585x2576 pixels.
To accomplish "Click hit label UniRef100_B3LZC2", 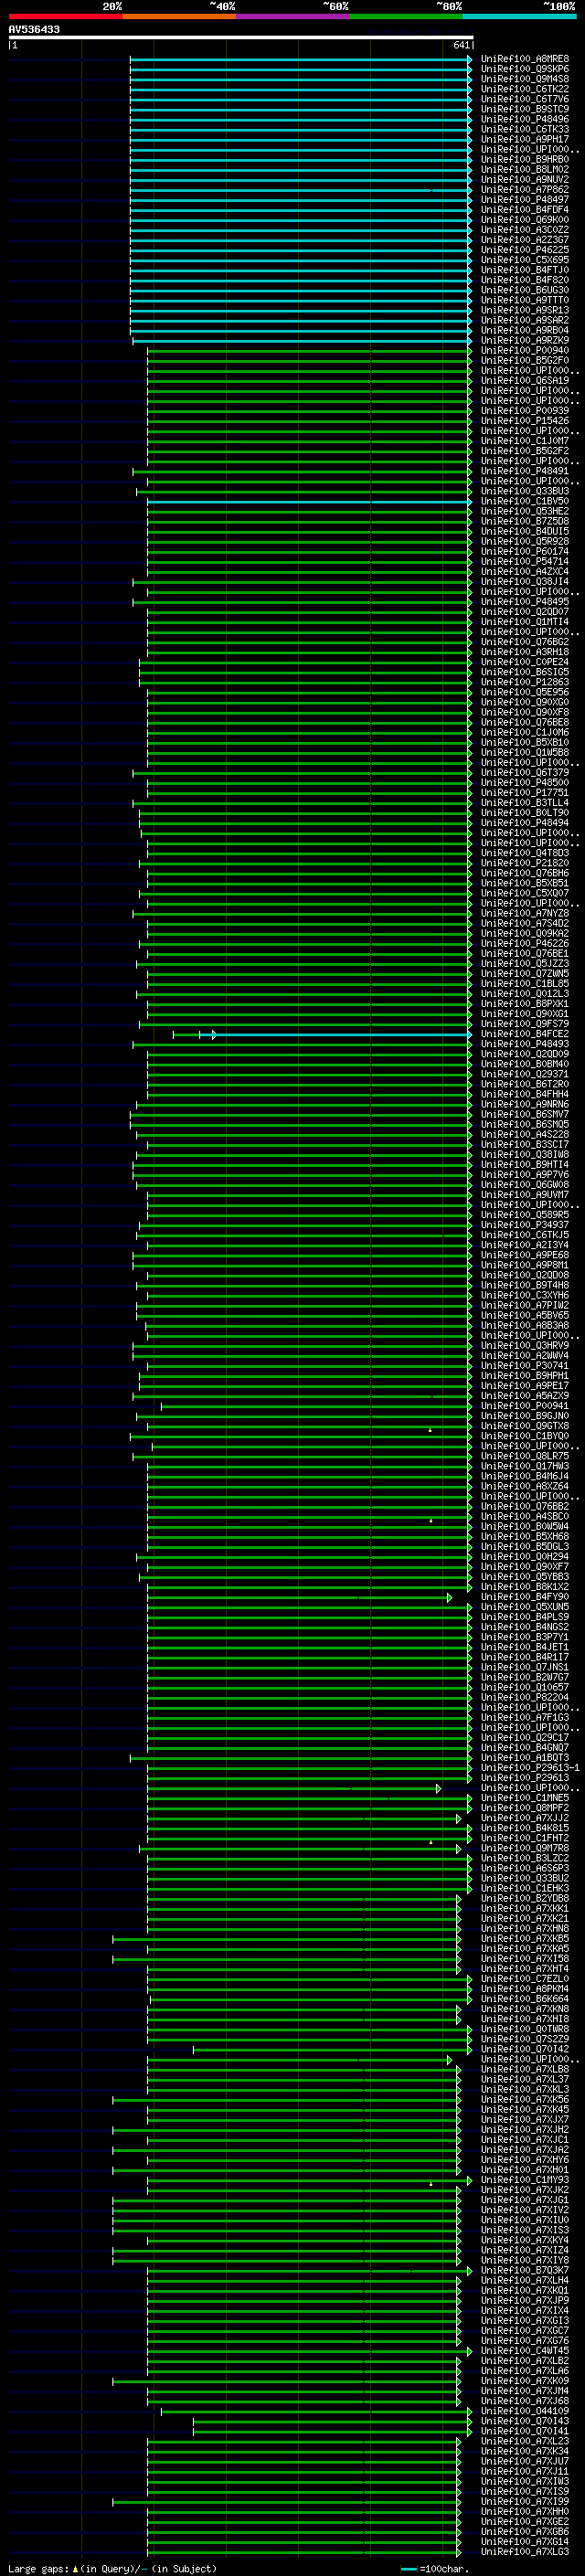I will point(525,1858).
